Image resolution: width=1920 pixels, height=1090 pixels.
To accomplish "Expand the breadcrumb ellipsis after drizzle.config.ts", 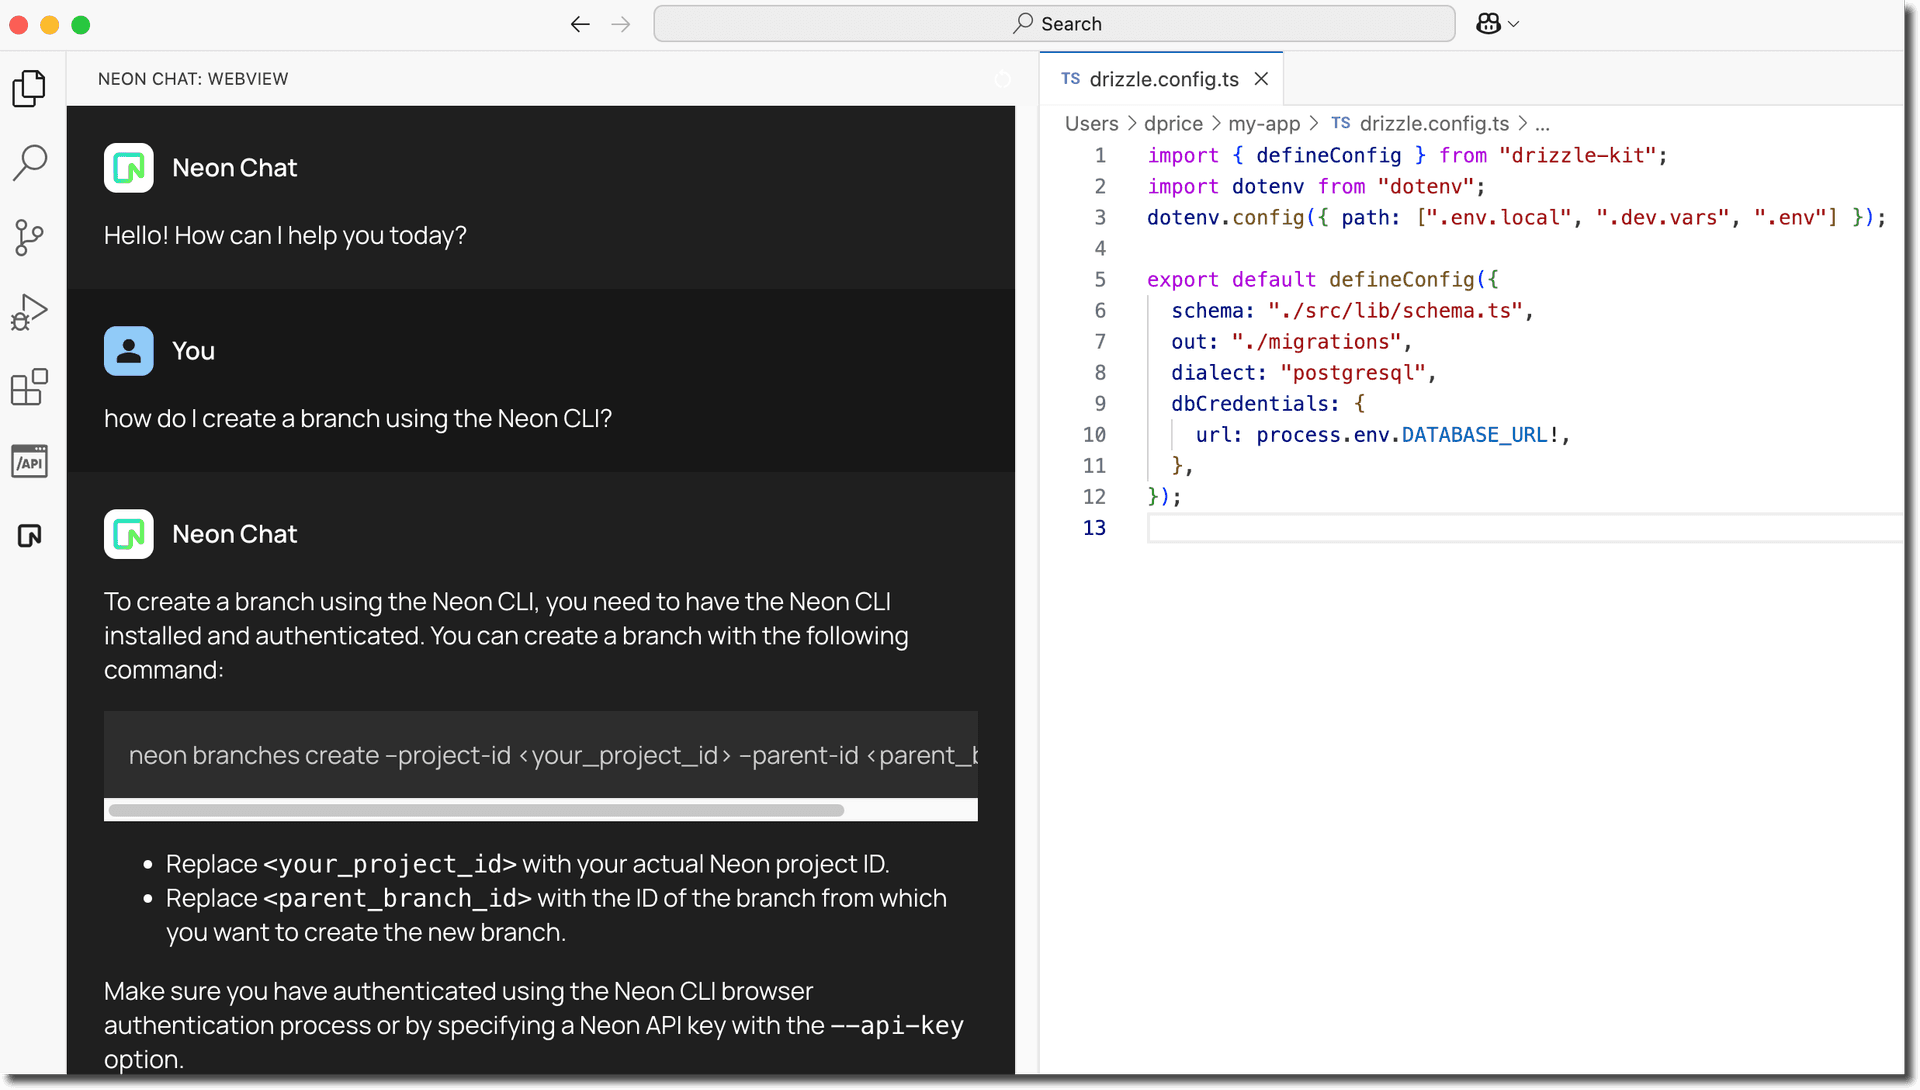I will (1543, 123).
